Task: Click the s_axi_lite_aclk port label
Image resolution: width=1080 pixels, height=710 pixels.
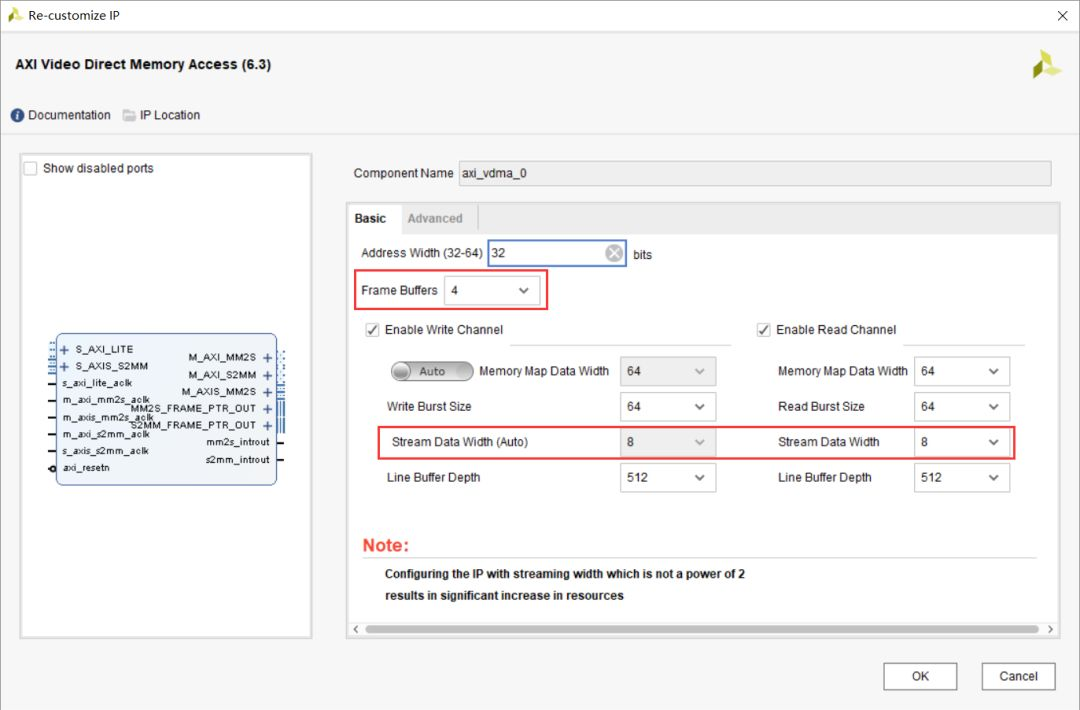Action: (x=97, y=383)
